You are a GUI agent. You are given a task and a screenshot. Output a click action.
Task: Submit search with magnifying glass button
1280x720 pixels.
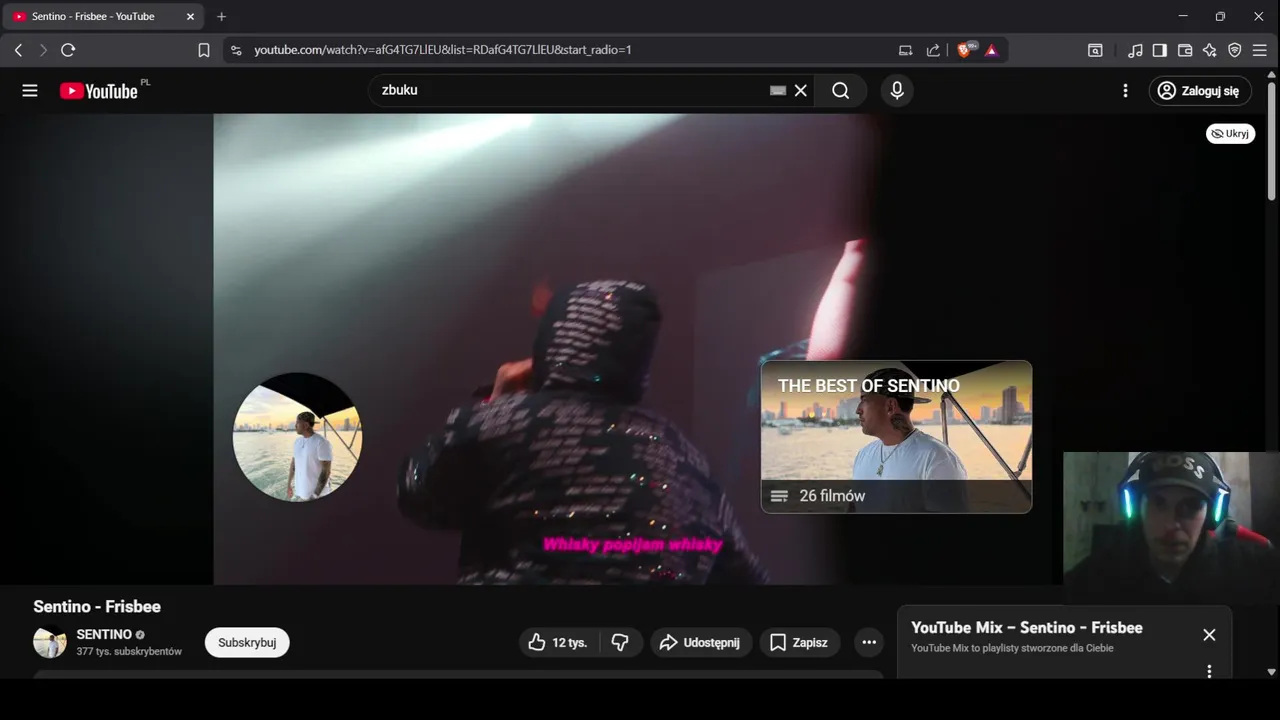(840, 91)
